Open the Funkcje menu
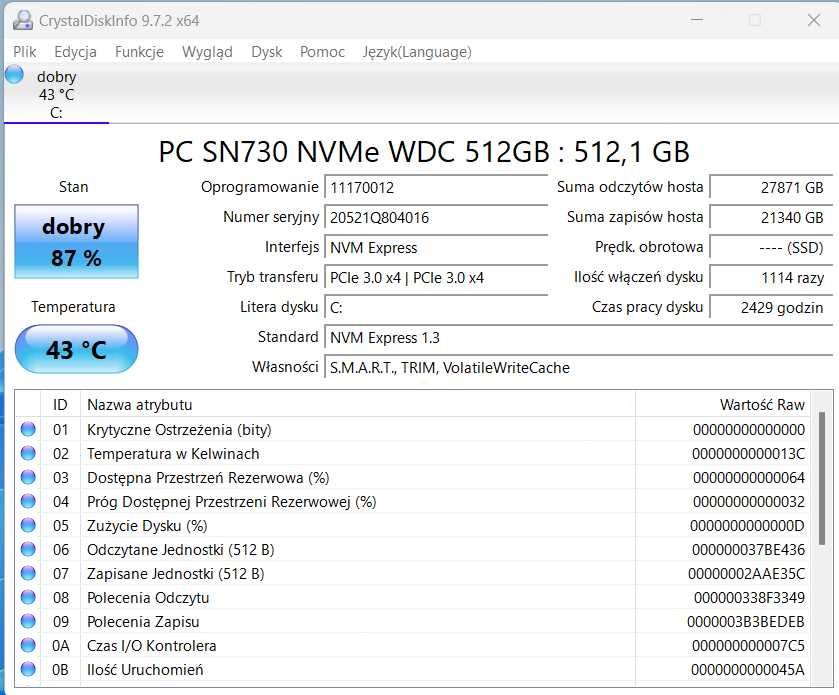The image size is (839, 695). 139,52
